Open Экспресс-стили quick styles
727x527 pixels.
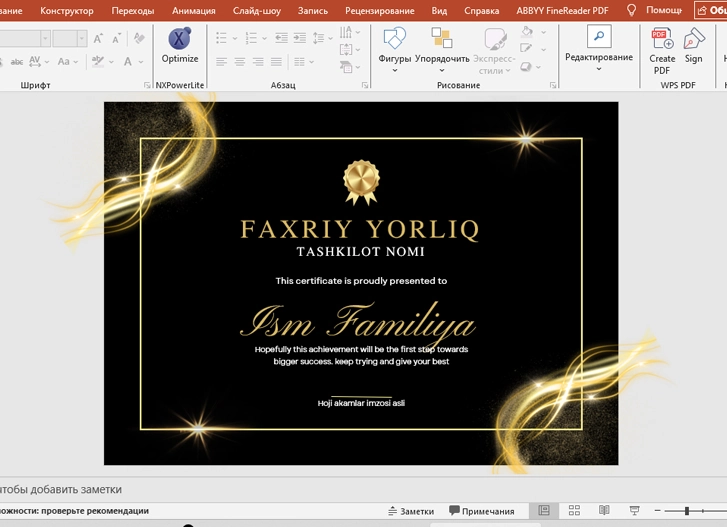pos(494,50)
